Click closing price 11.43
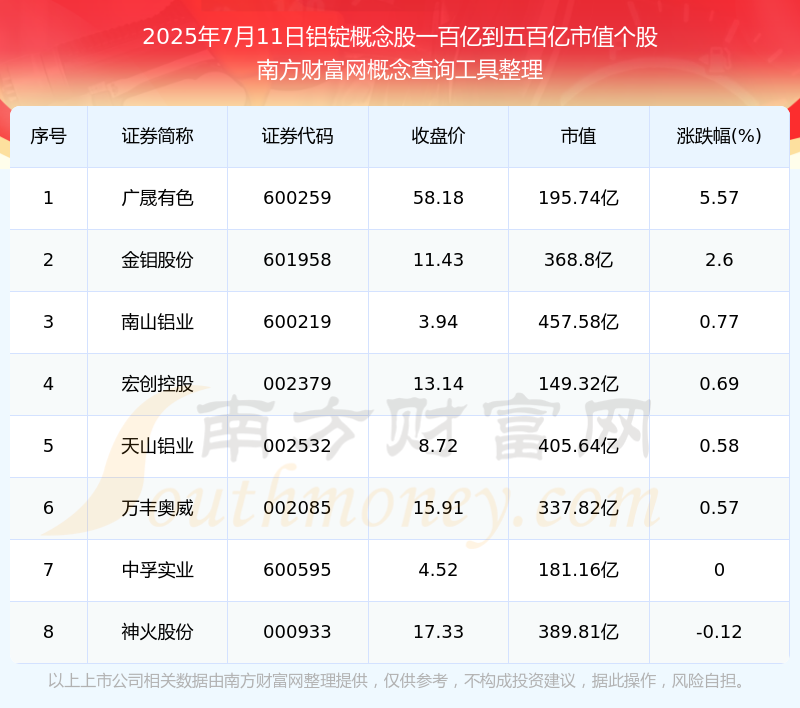The height and width of the screenshot is (708, 800). point(438,260)
